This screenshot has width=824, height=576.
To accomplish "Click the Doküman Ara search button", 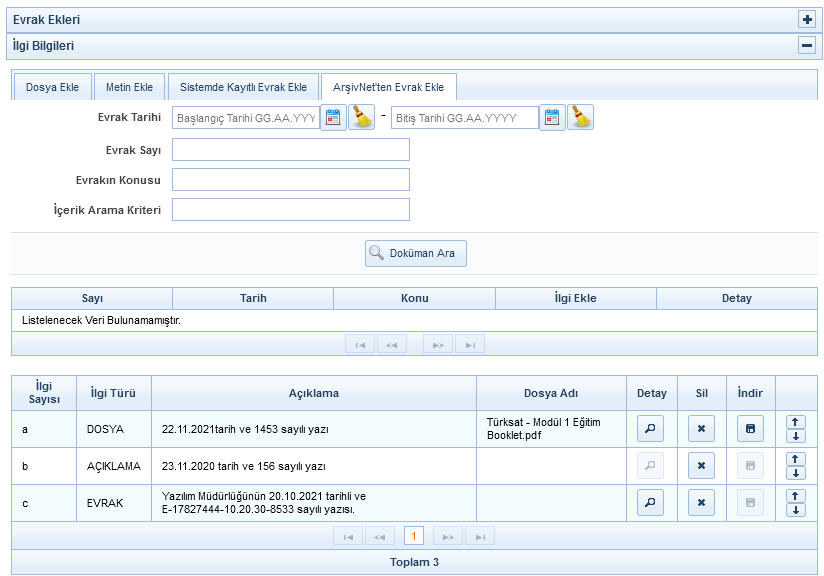I will (x=415, y=253).
